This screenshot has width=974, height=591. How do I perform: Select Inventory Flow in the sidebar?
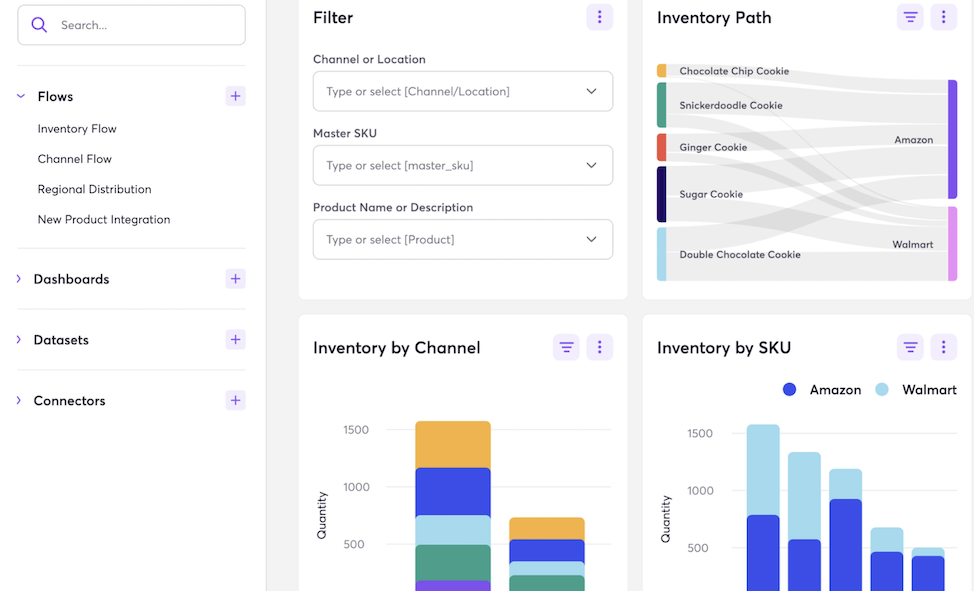click(77, 128)
